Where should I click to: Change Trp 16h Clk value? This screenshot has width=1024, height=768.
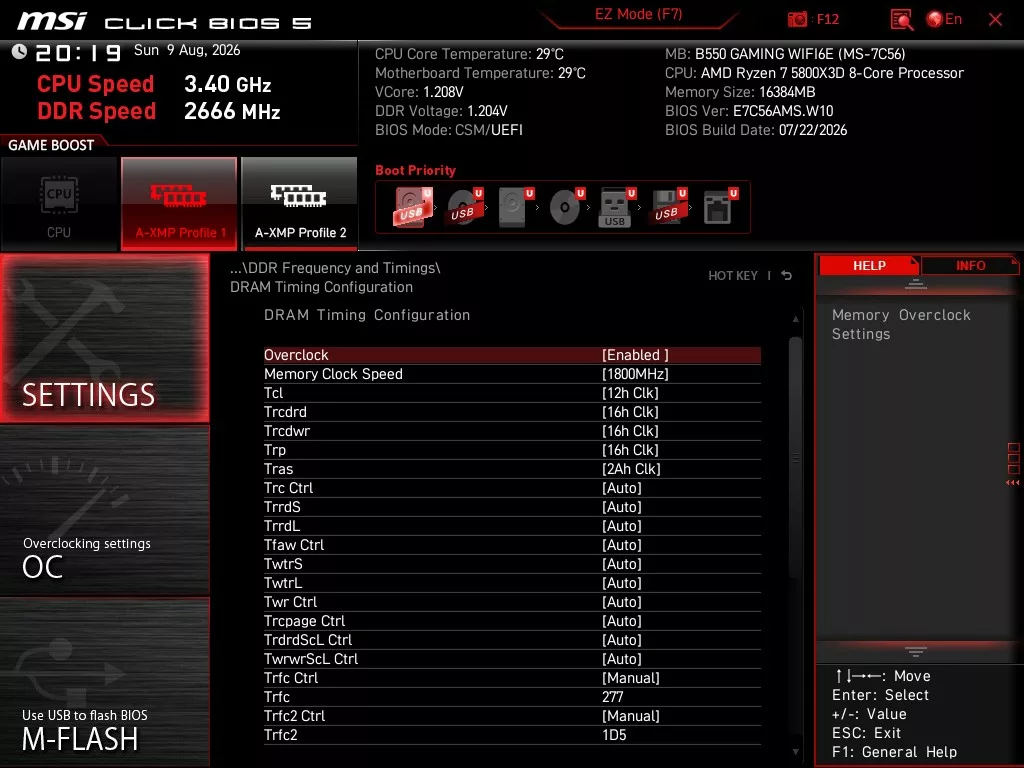[512, 450]
